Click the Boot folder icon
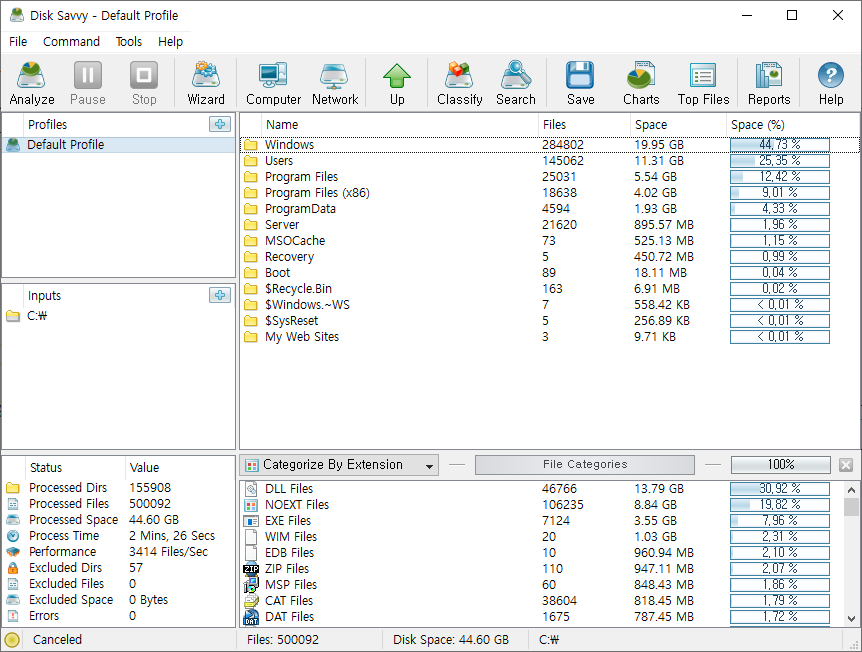 [x=251, y=273]
